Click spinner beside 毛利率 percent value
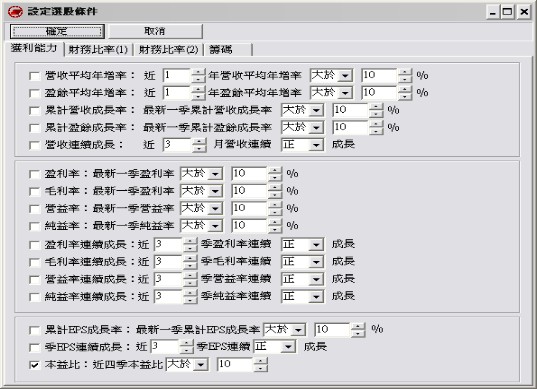This screenshot has height=389, width=537. click(x=275, y=191)
